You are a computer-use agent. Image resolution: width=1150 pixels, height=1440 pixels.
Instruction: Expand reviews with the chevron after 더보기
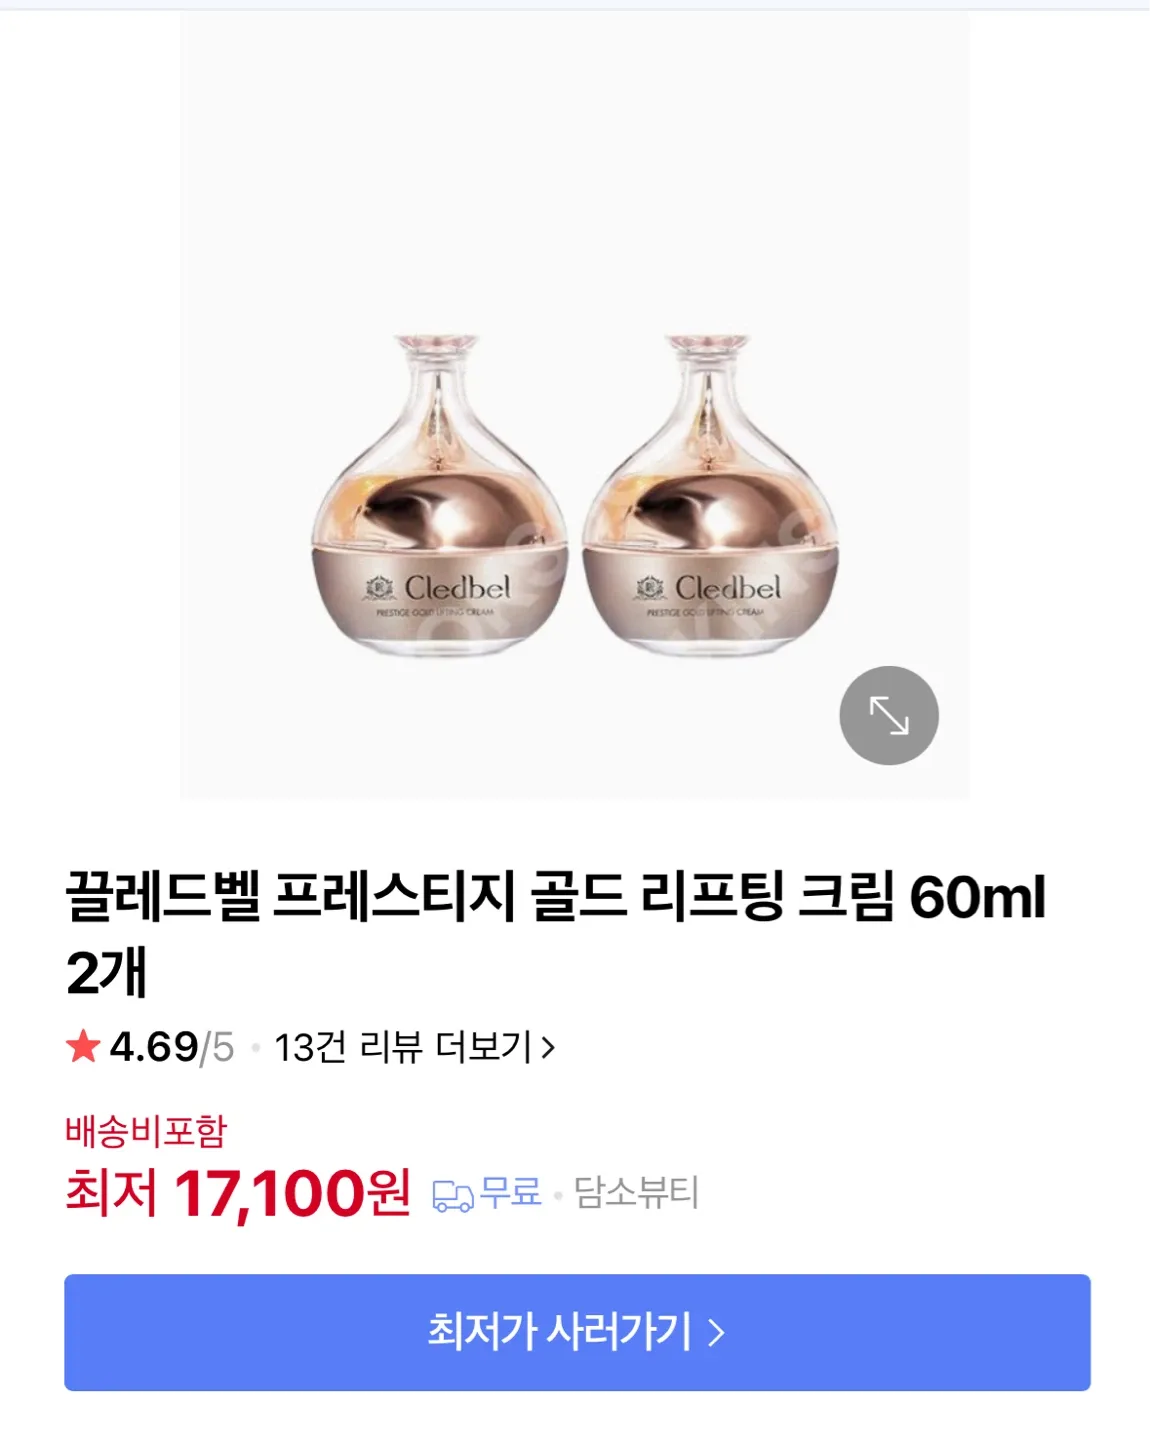pyautogui.click(x=548, y=1047)
